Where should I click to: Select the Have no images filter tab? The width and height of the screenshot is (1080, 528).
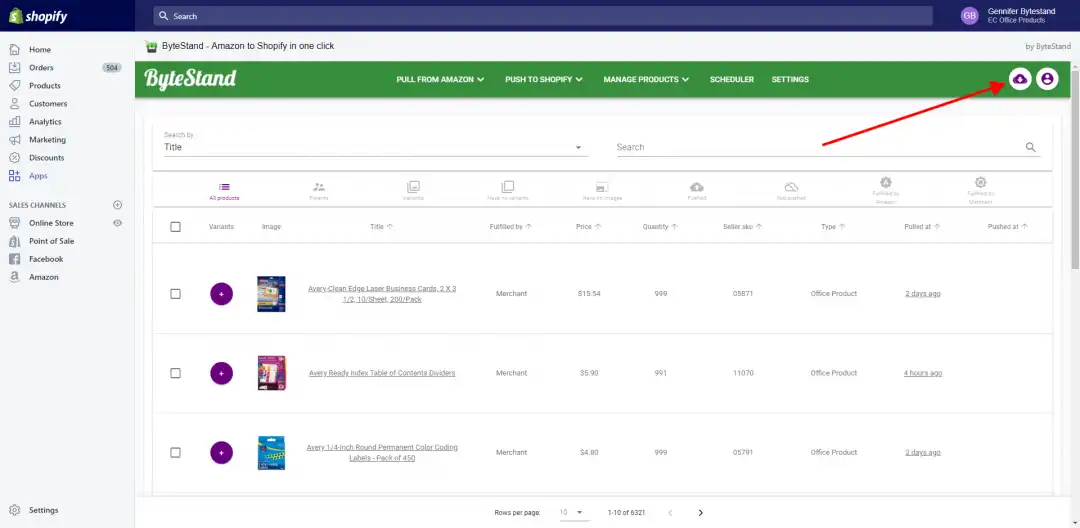pyautogui.click(x=602, y=191)
